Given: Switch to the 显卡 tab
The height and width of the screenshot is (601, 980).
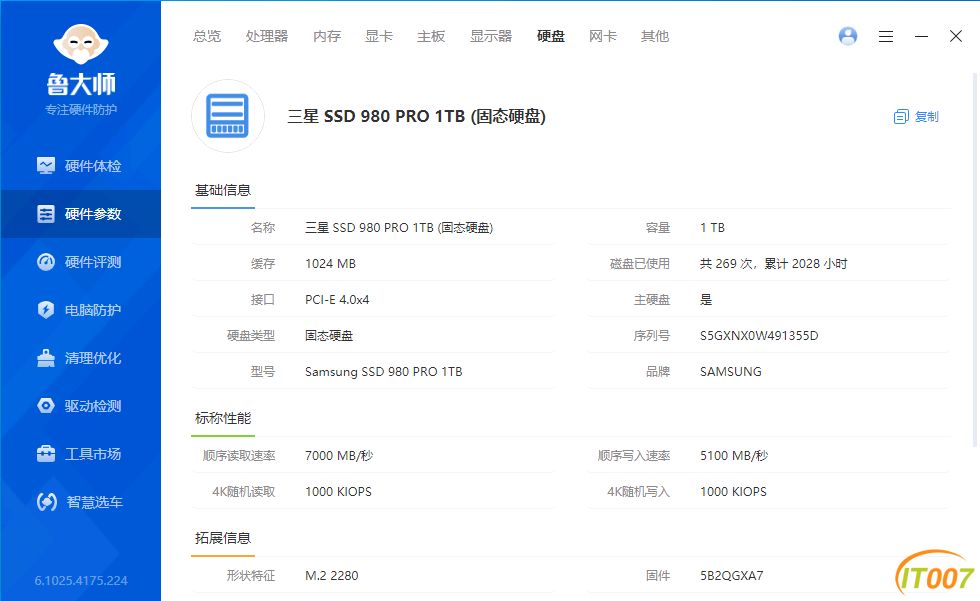Looking at the screenshot, I should (x=379, y=36).
